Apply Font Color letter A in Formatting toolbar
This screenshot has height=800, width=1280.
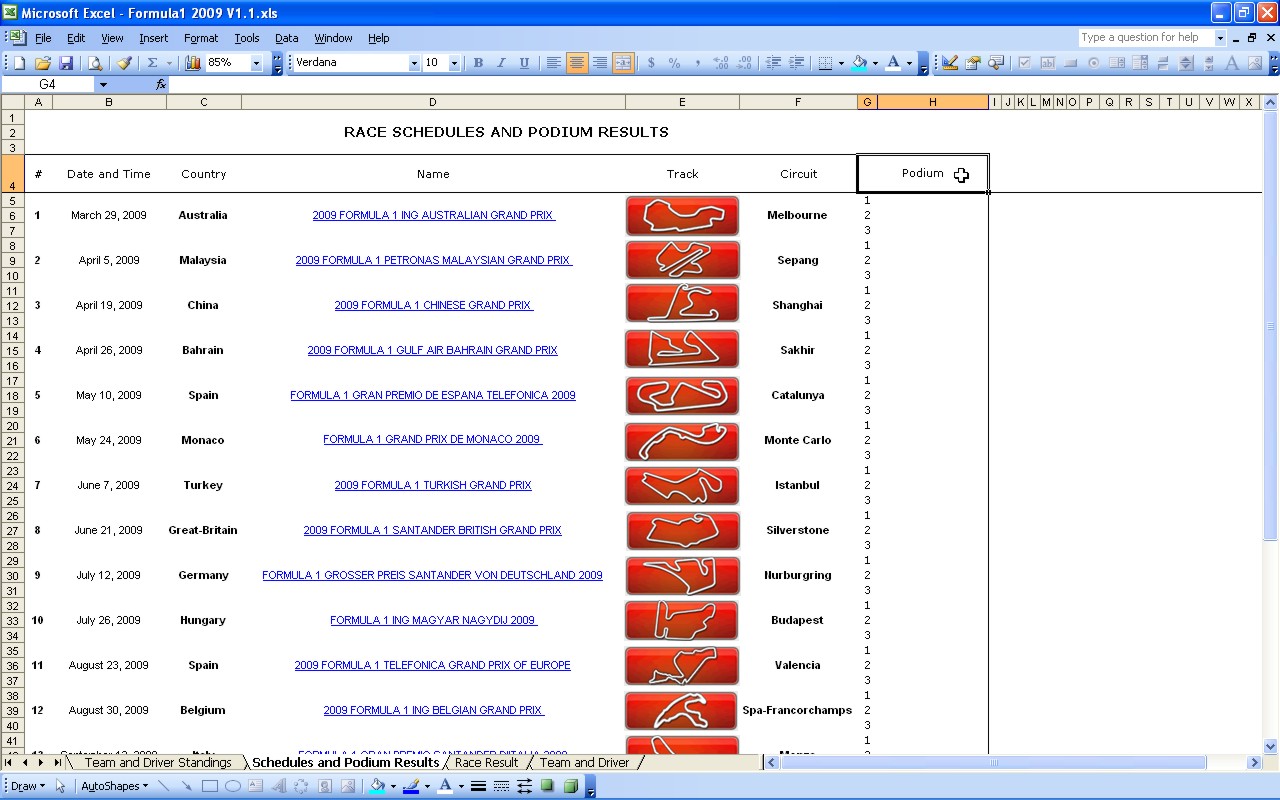tap(893, 62)
